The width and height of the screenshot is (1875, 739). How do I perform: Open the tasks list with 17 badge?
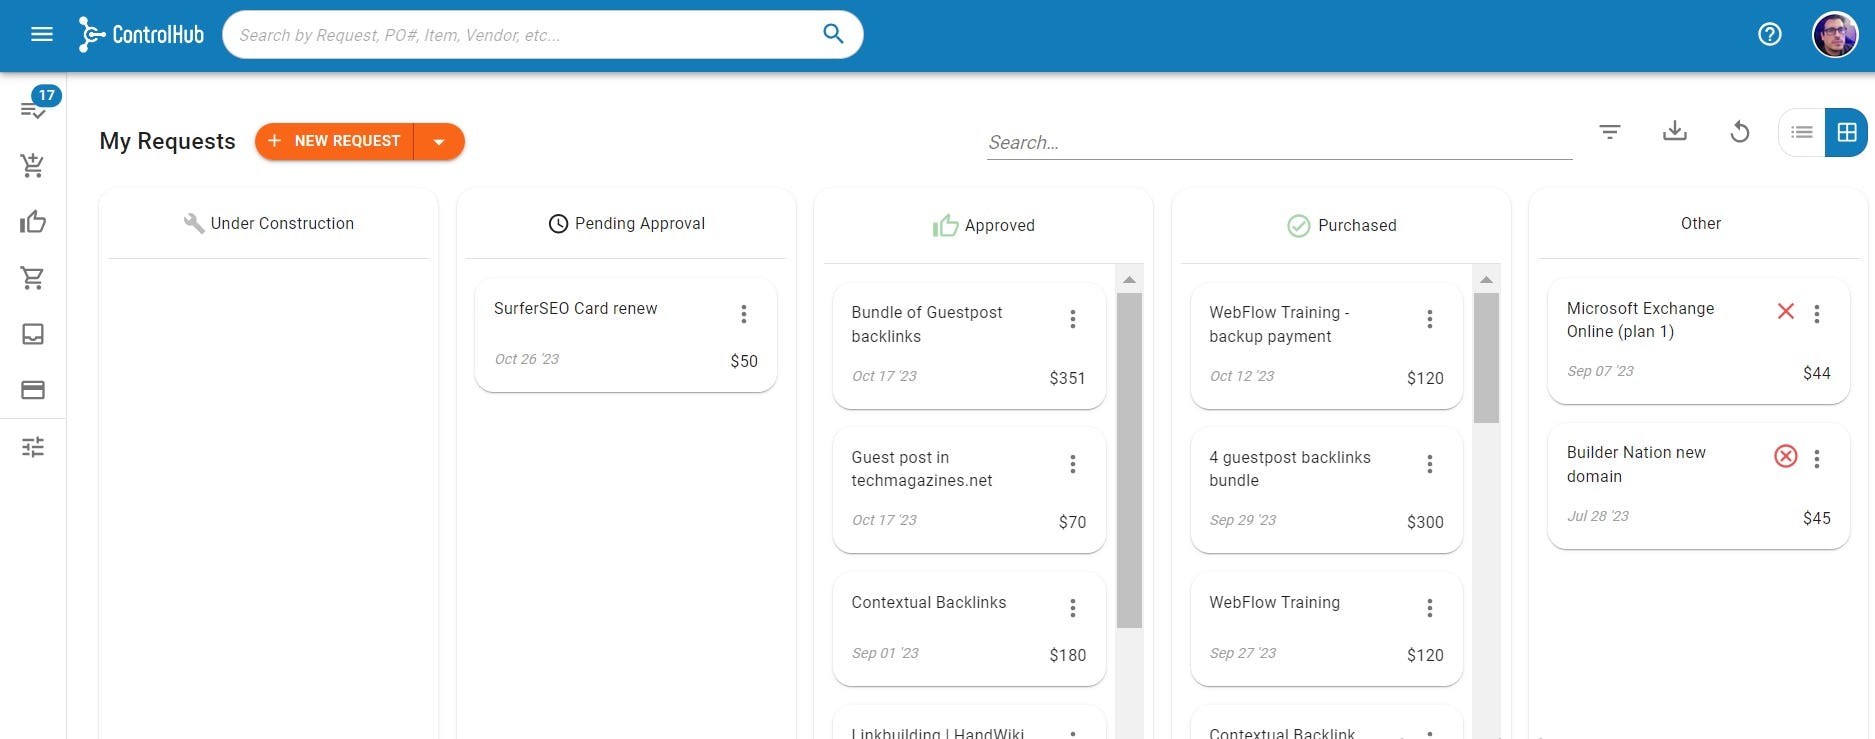tap(33, 109)
